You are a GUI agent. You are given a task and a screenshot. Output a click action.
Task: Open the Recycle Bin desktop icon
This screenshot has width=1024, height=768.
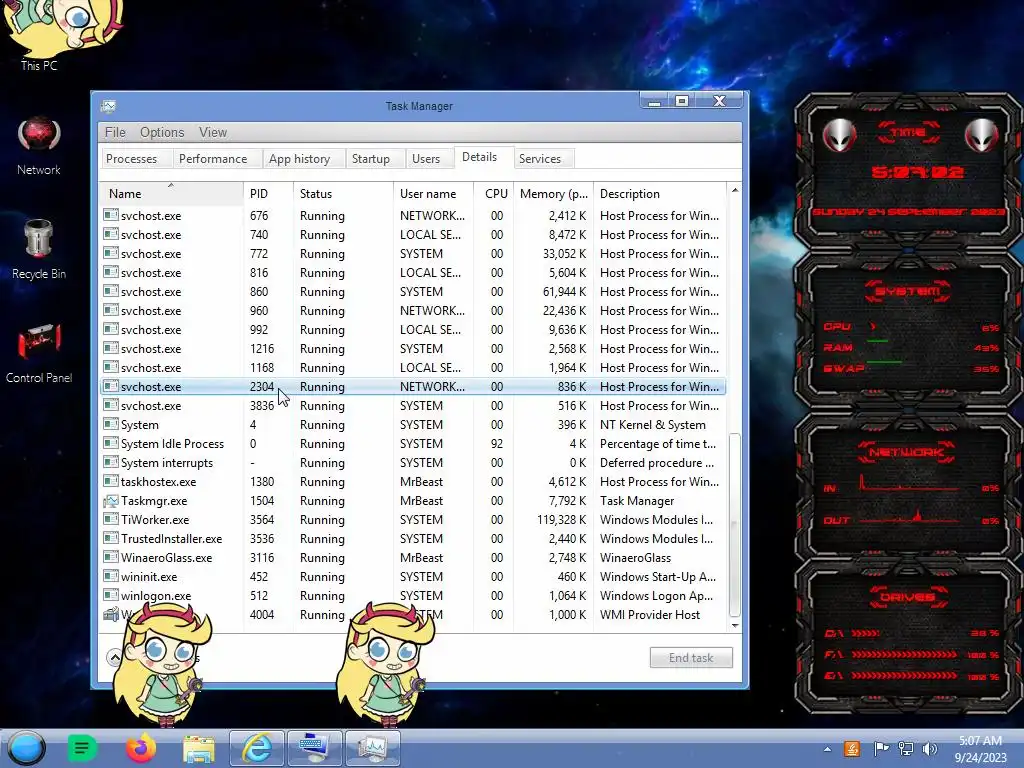(x=39, y=250)
